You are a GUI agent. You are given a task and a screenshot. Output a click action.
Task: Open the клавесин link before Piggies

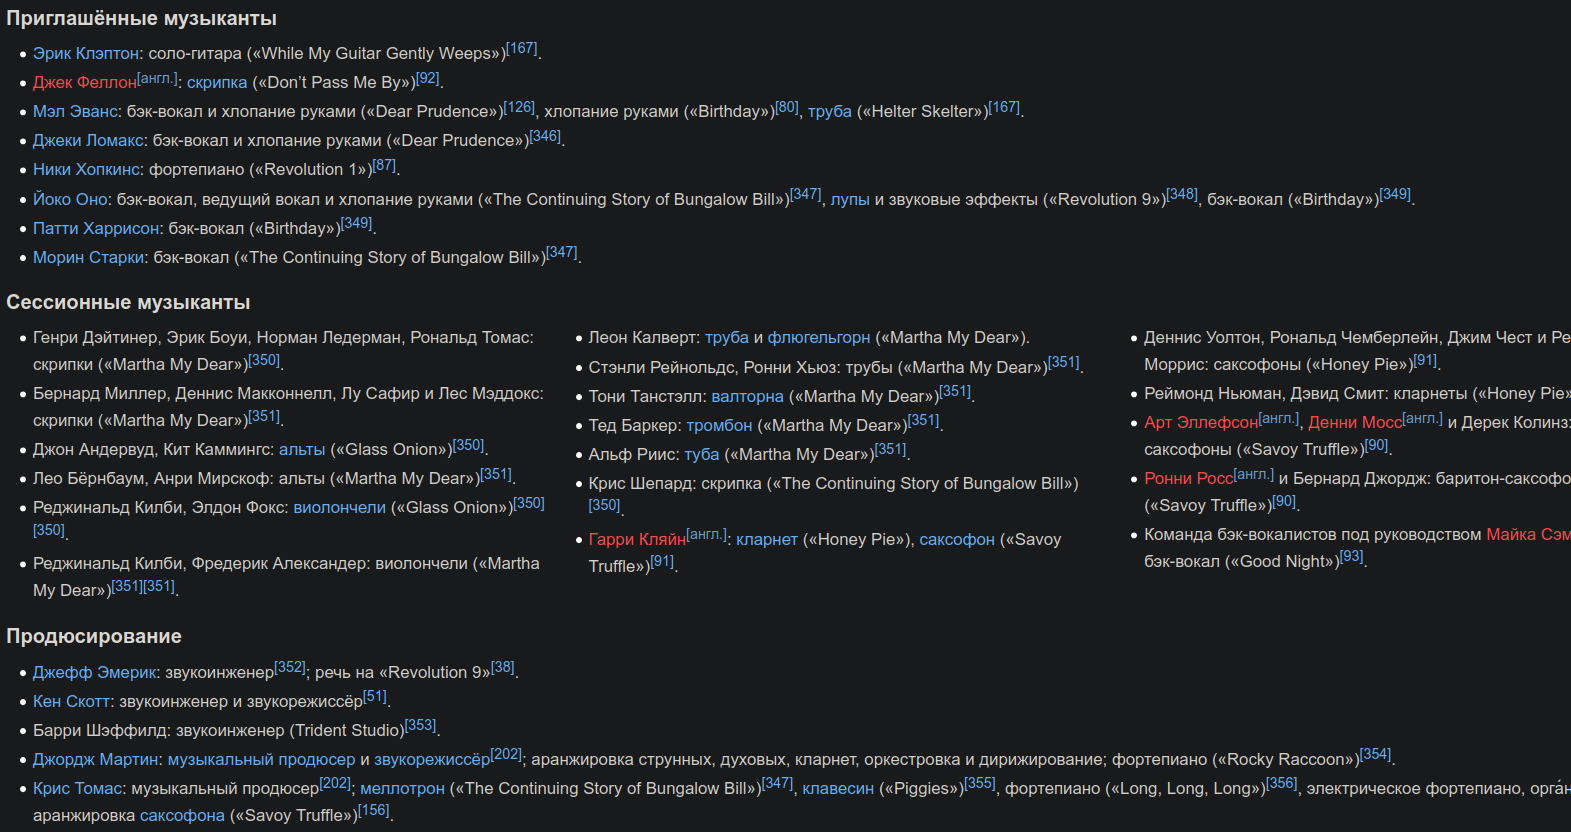pyautogui.click(x=838, y=788)
